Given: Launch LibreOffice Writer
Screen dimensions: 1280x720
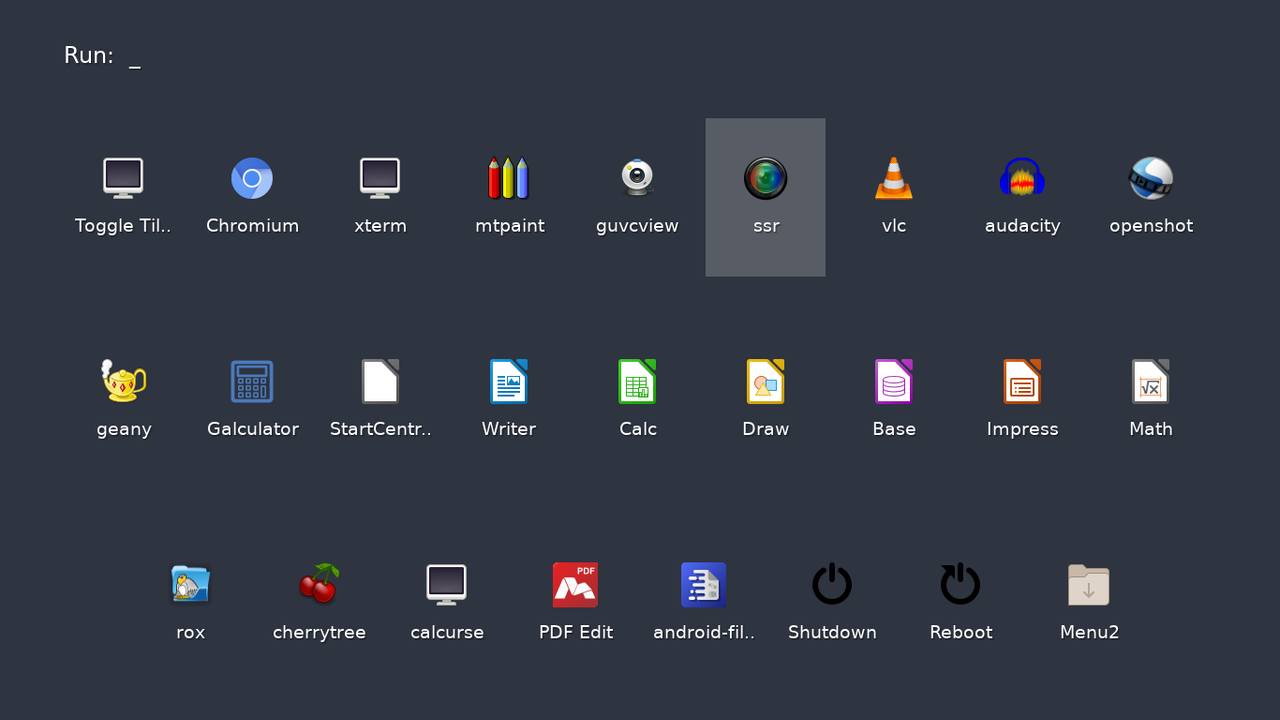Looking at the screenshot, I should (x=509, y=381).
